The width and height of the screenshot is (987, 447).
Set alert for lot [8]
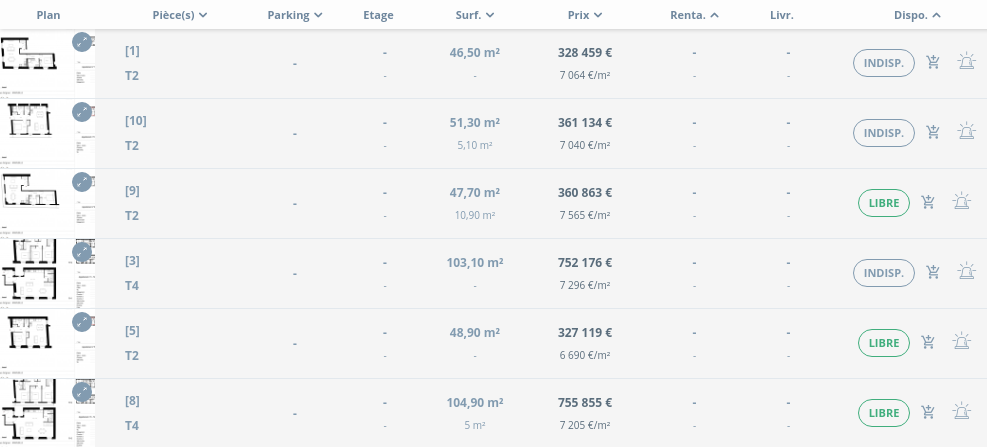961,412
